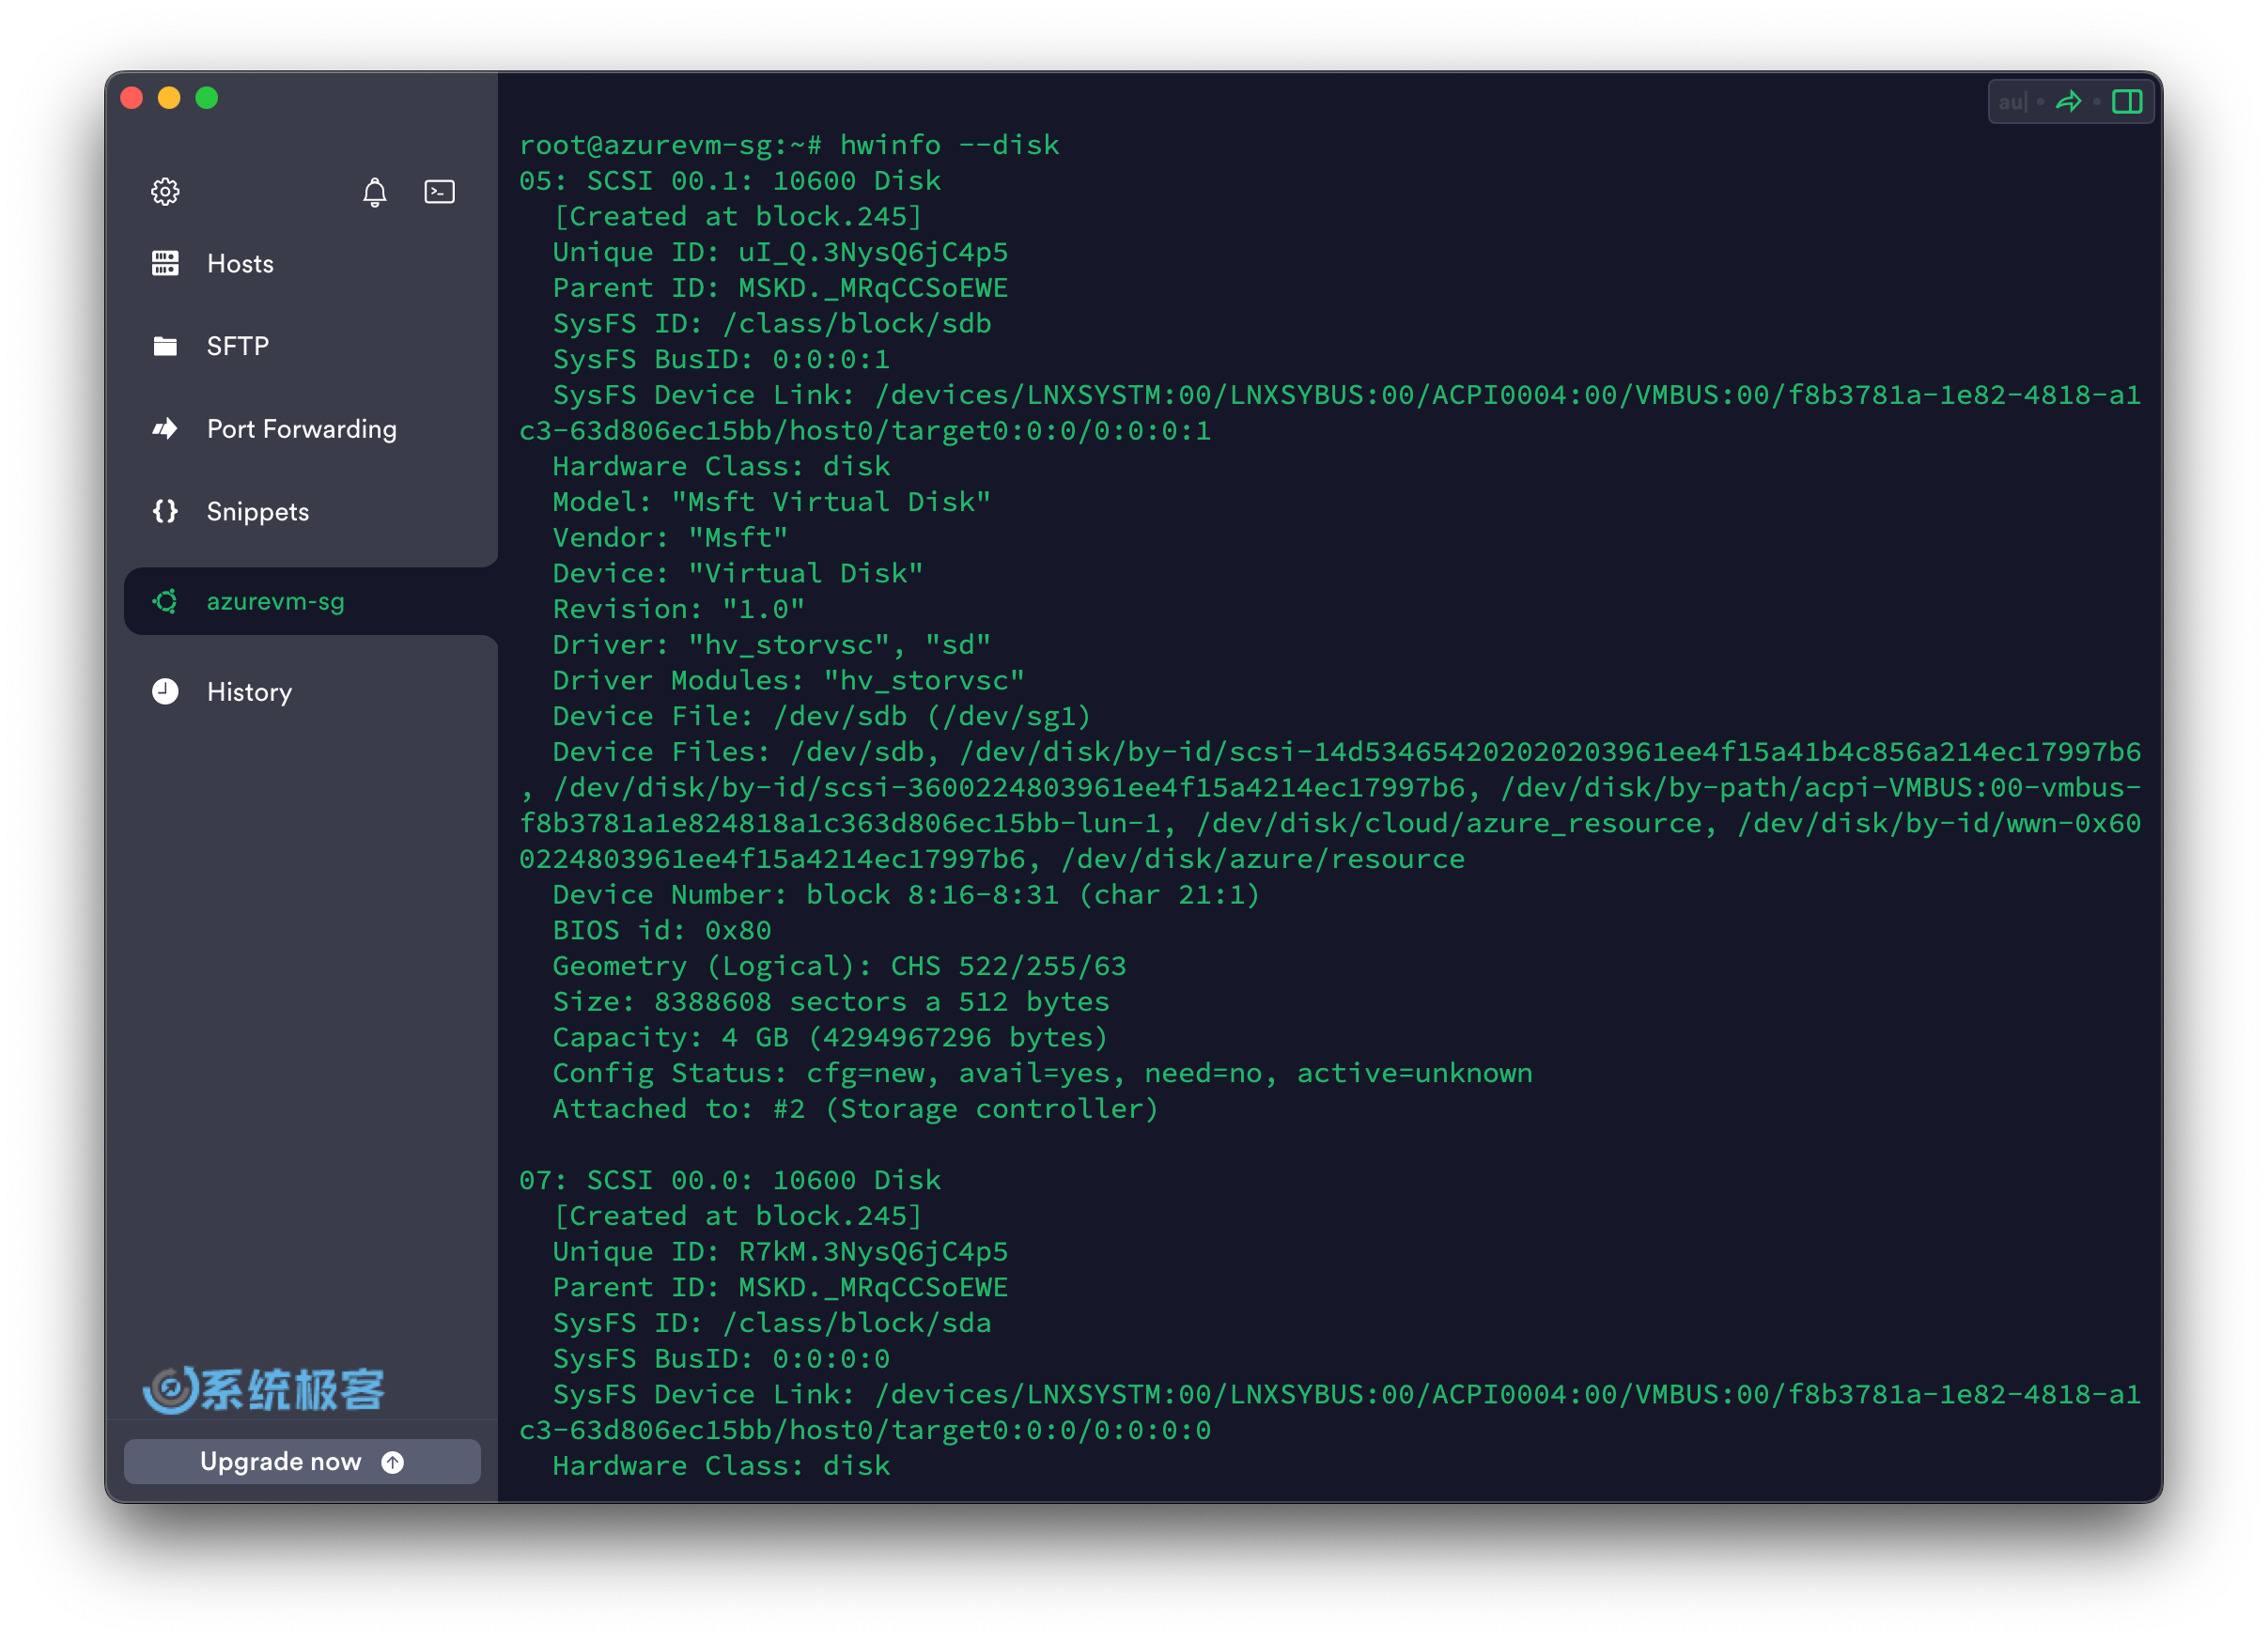Image resolution: width=2268 pixels, height=1642 pixels.
Task: Click the Hosts server icon
Action: point(165,264)
